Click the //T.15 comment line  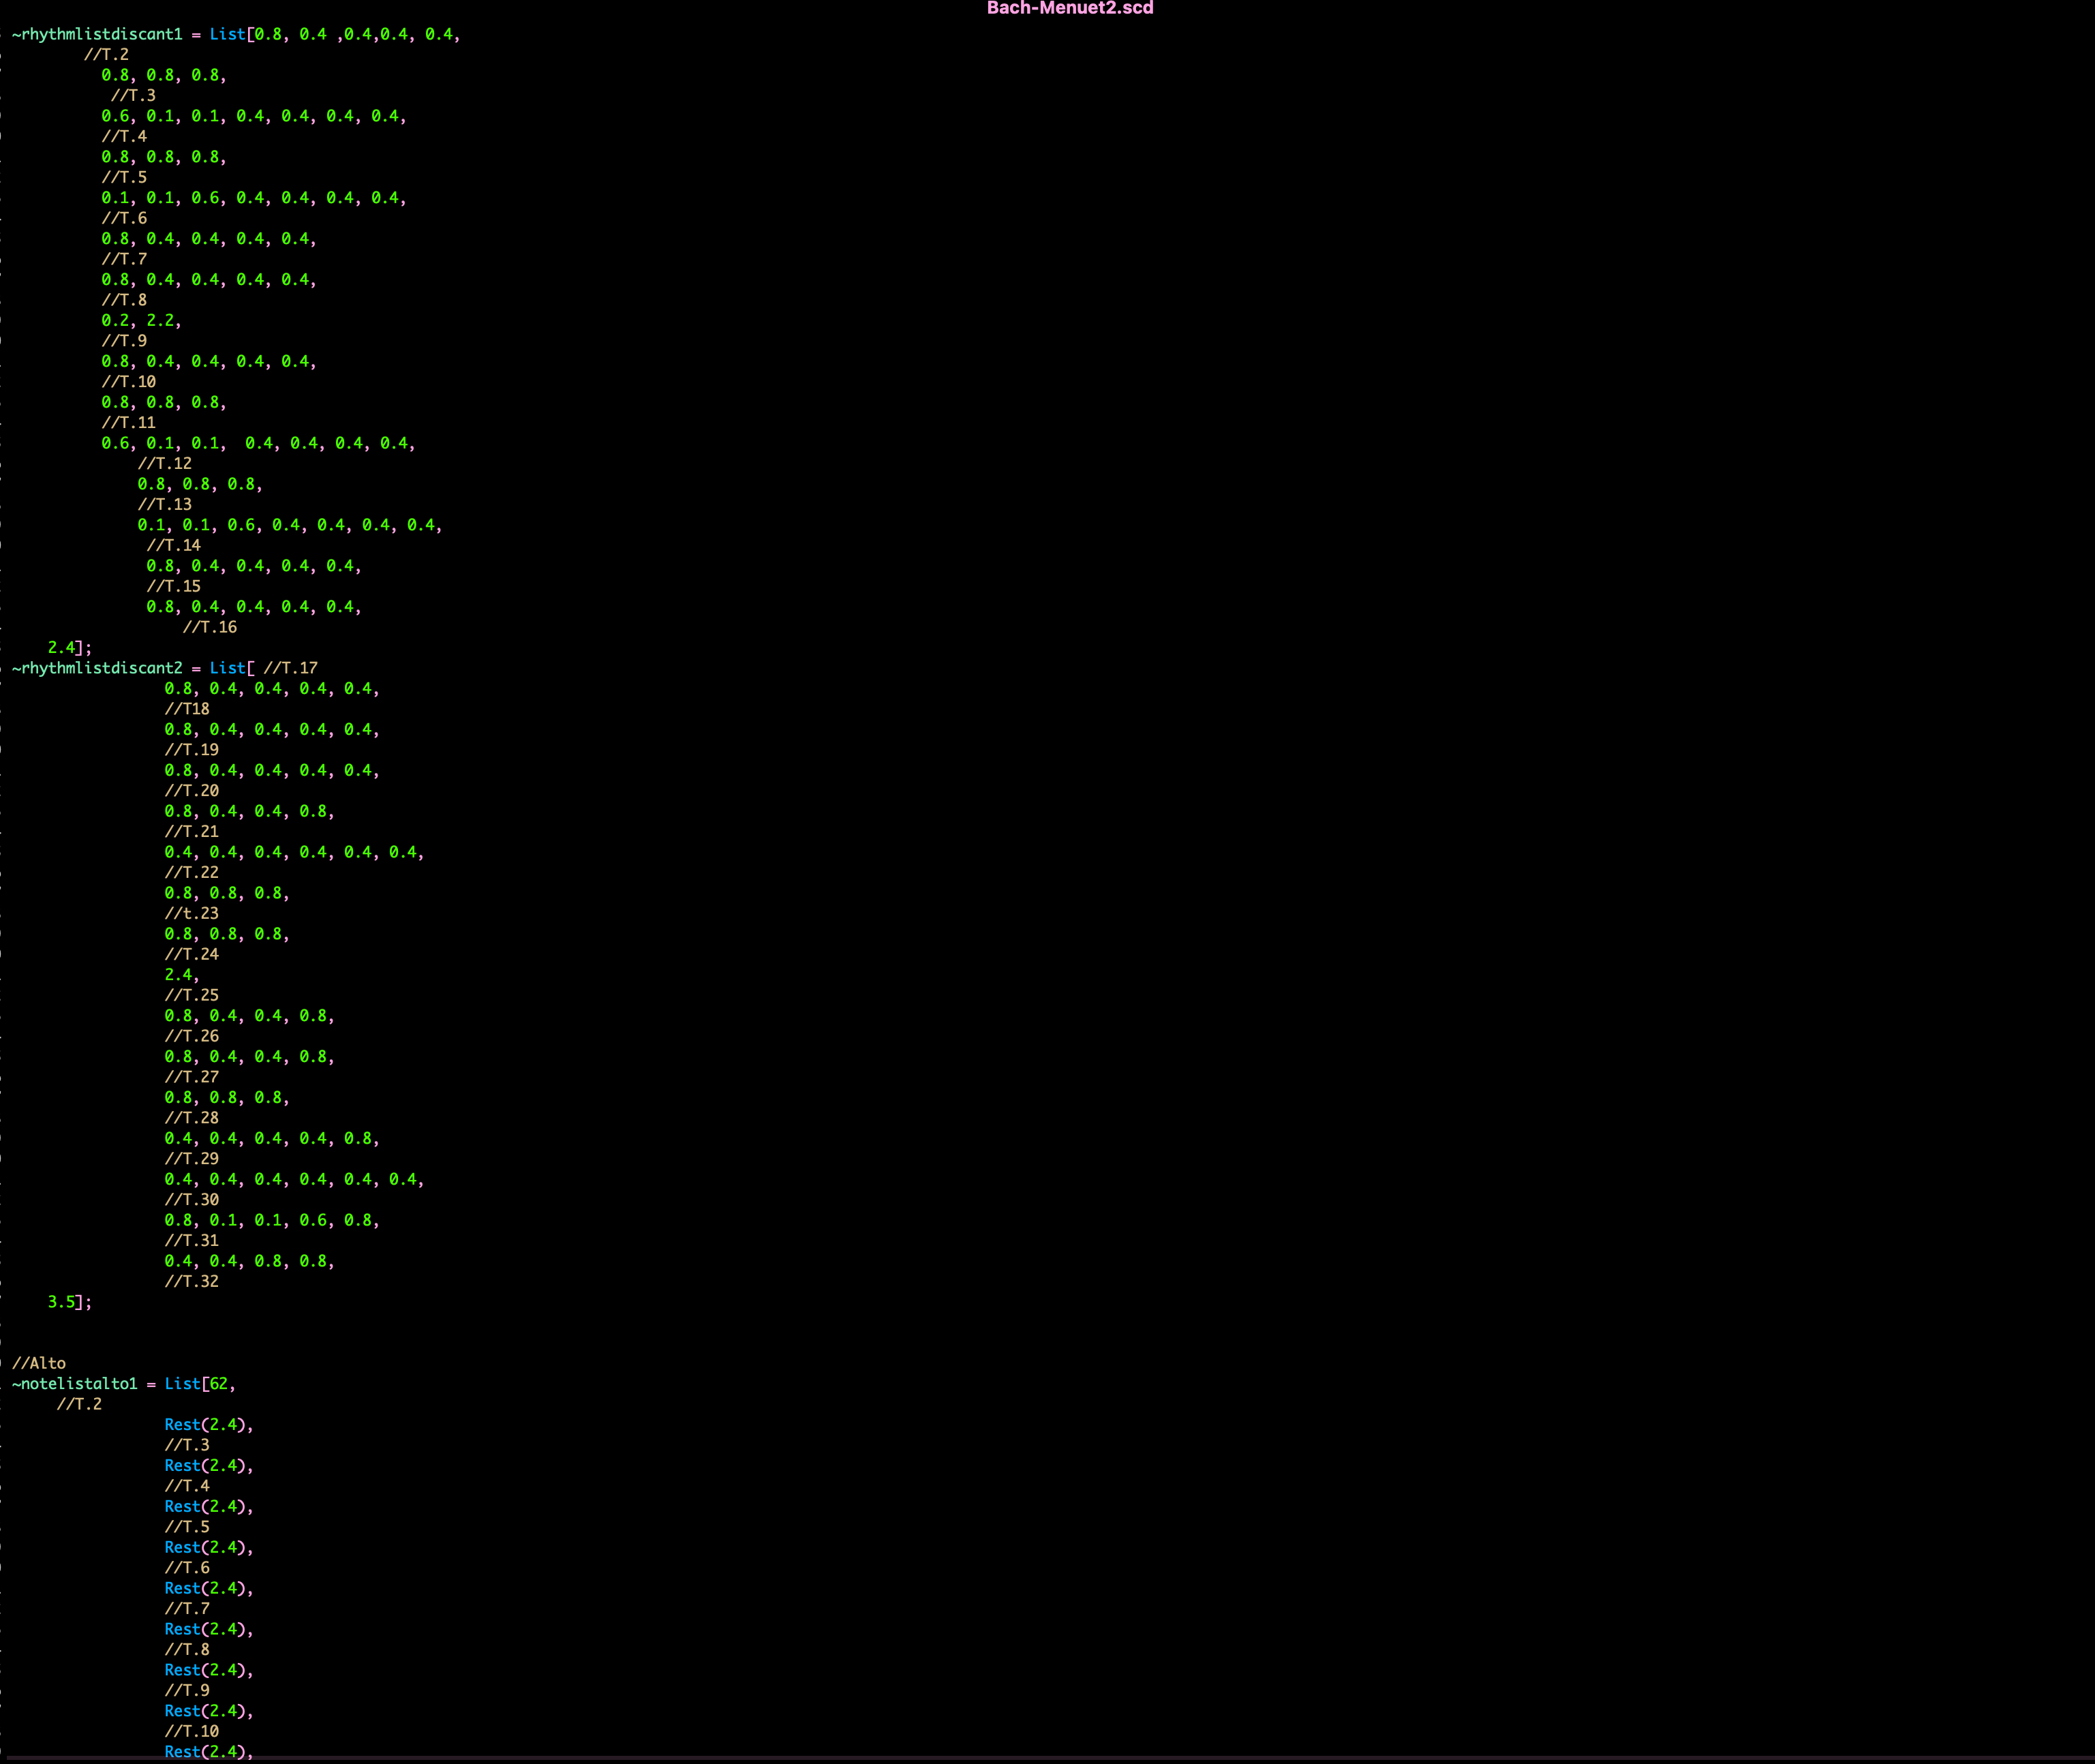pos(173,587)
